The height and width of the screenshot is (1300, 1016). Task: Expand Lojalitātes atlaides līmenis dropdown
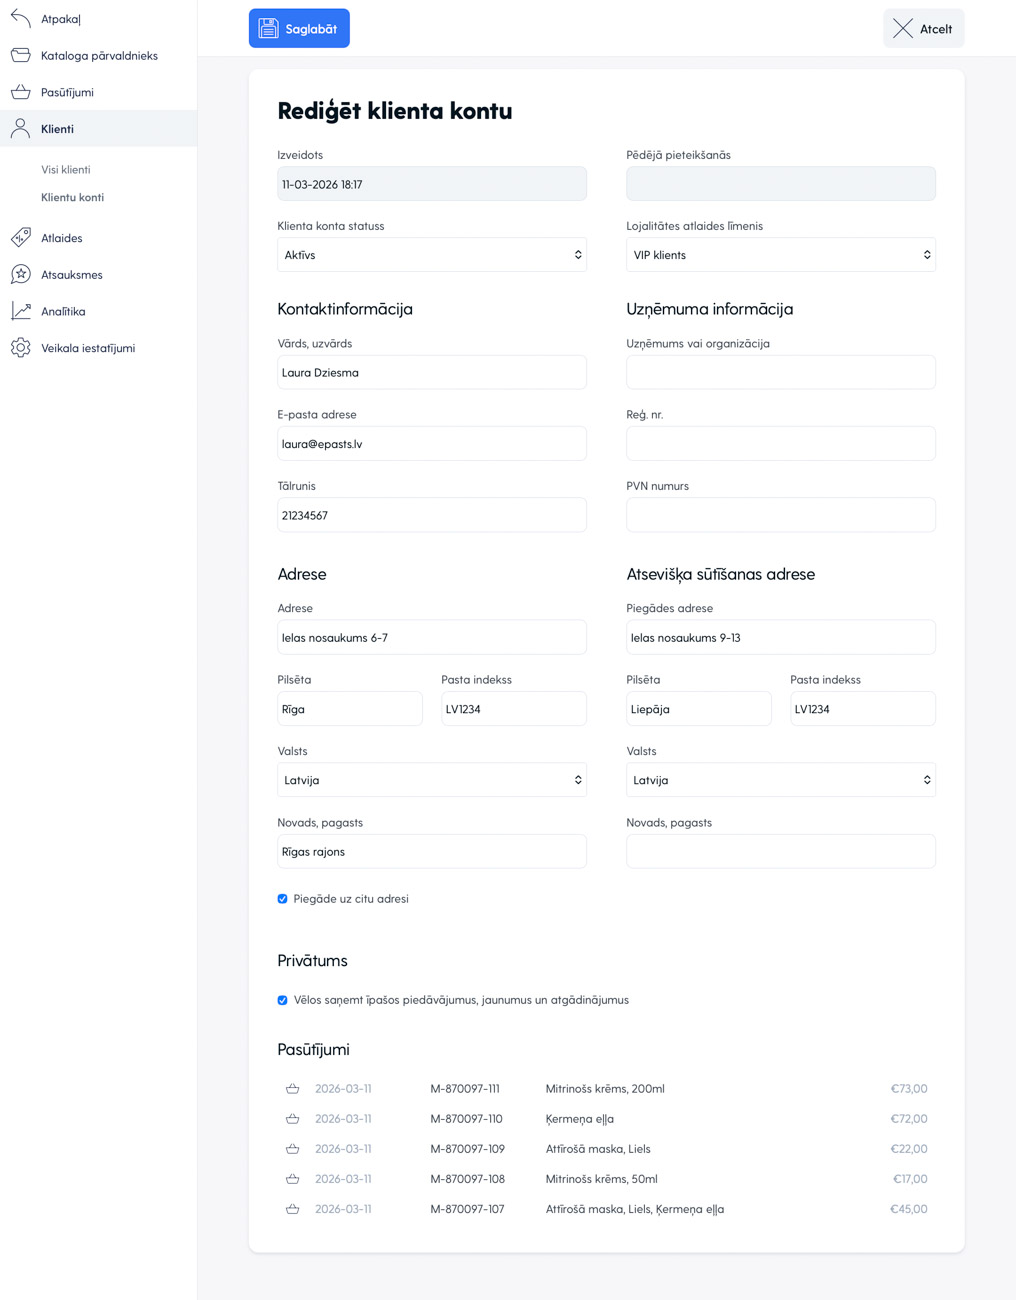tap(780, 255)
